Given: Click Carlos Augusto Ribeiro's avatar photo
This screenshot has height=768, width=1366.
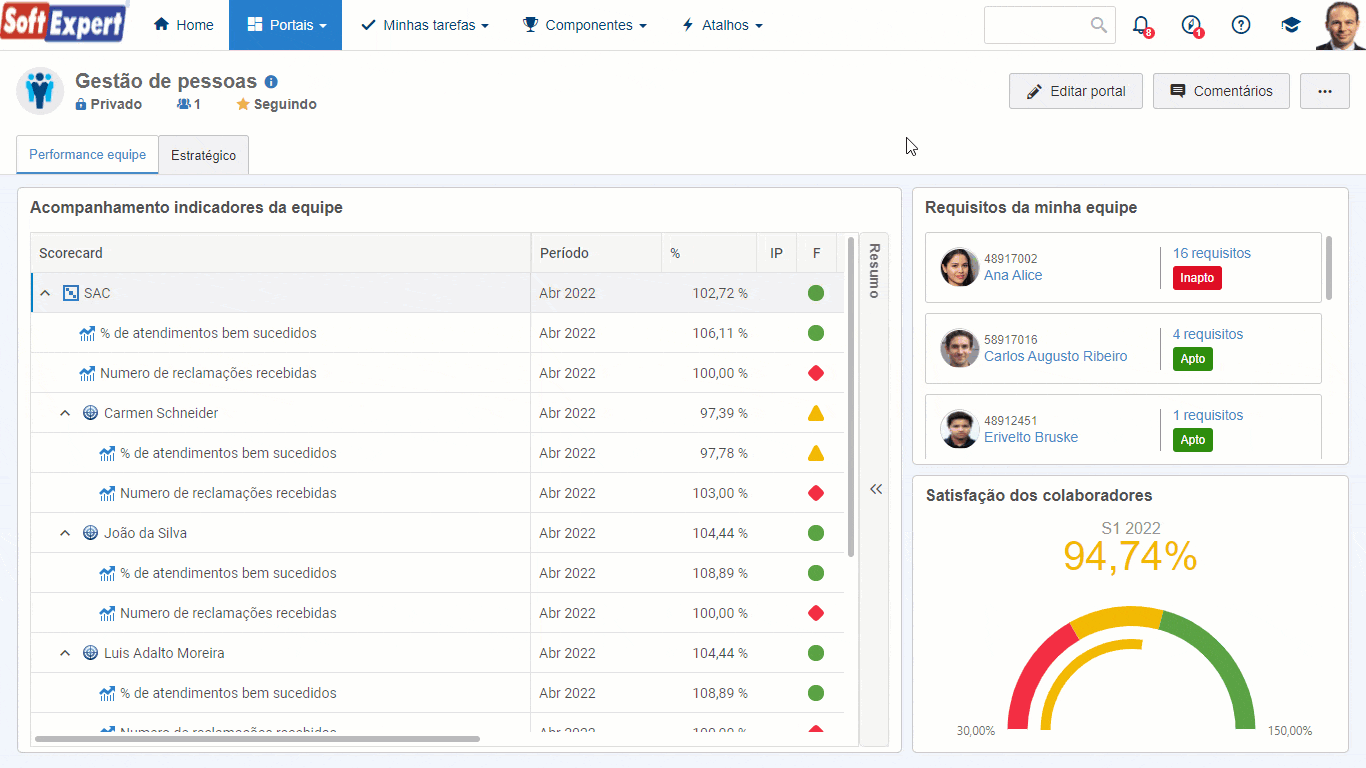Looking at the screenshot, I should (x=959, y=348).
